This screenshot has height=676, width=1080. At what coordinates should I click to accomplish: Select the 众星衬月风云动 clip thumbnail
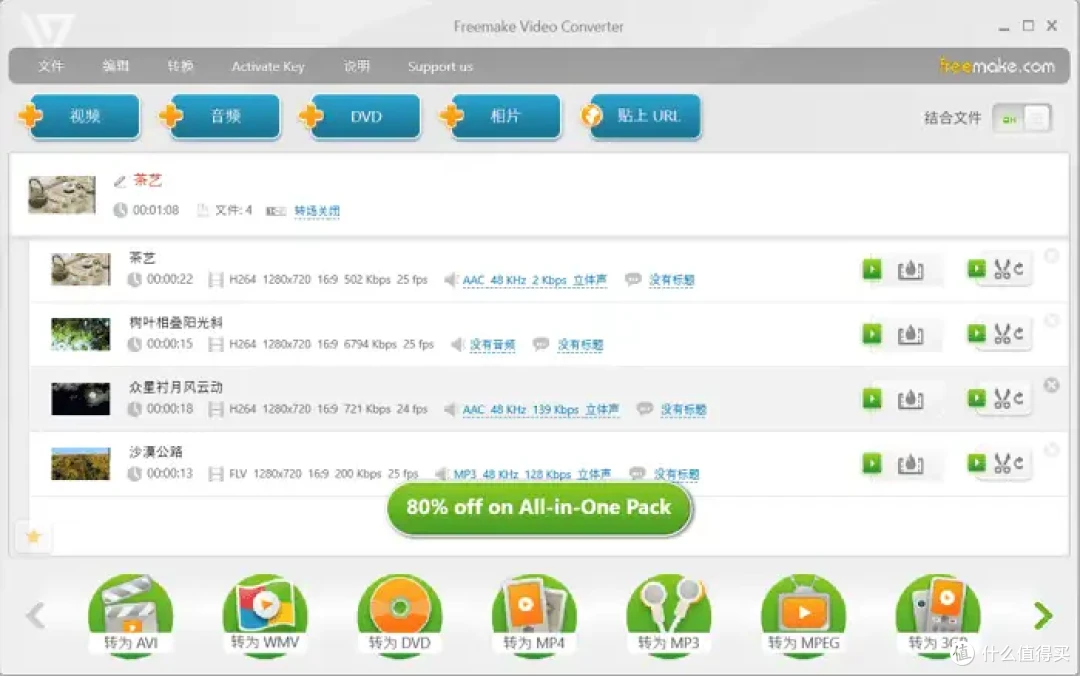click(x=81, y=399)
